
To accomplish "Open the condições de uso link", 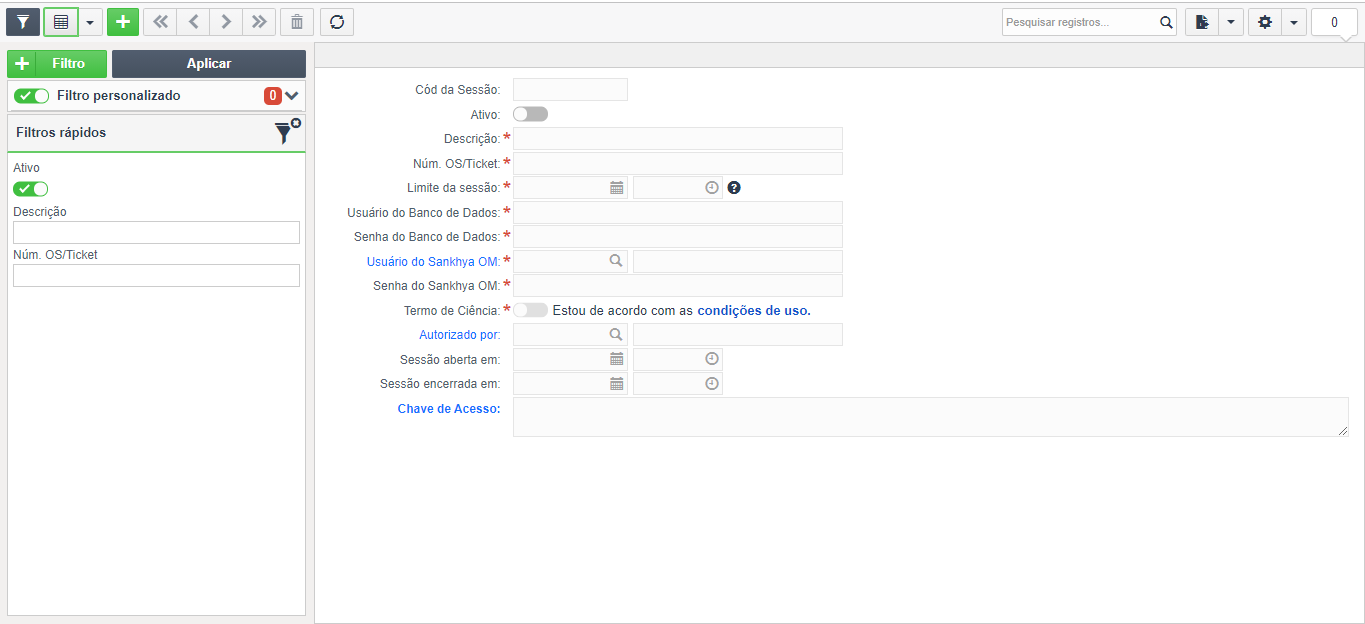I will click(754, 310).
